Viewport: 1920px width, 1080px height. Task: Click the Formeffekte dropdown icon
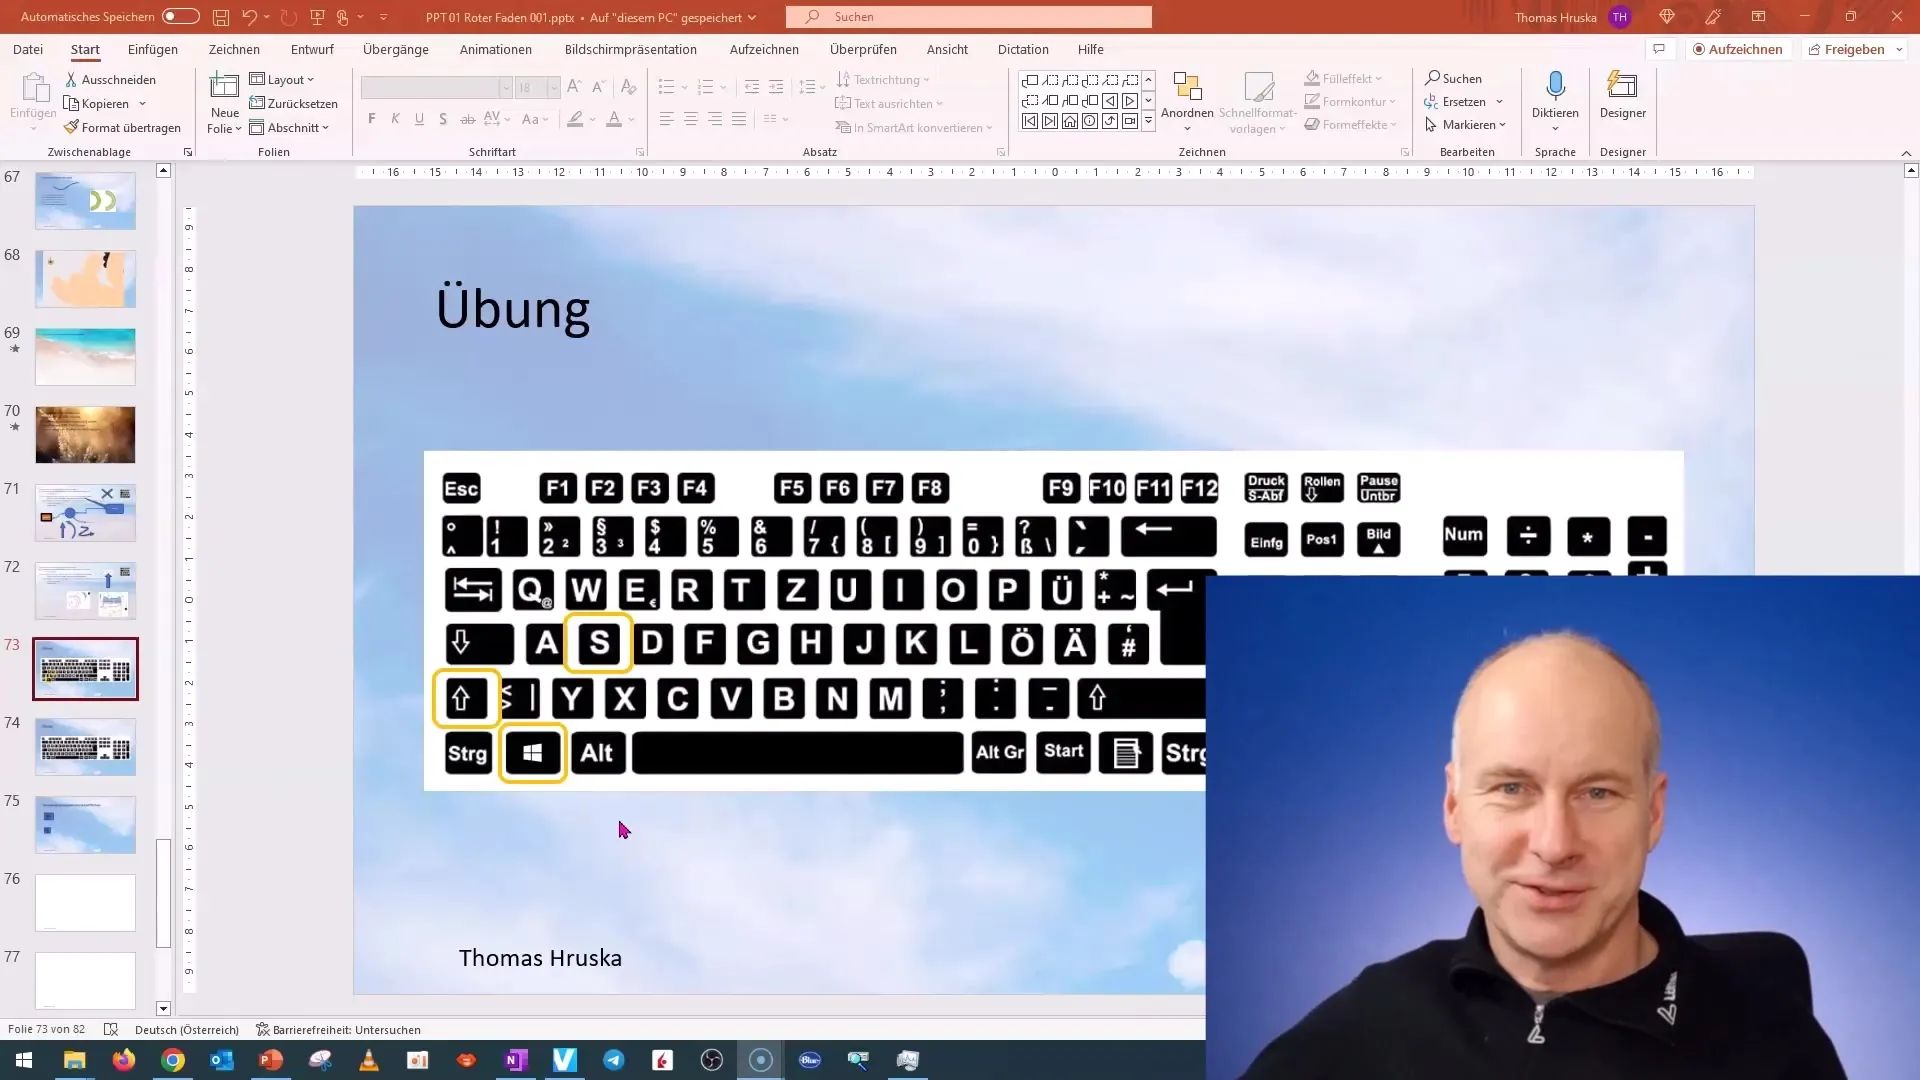tap(1394, 125)
